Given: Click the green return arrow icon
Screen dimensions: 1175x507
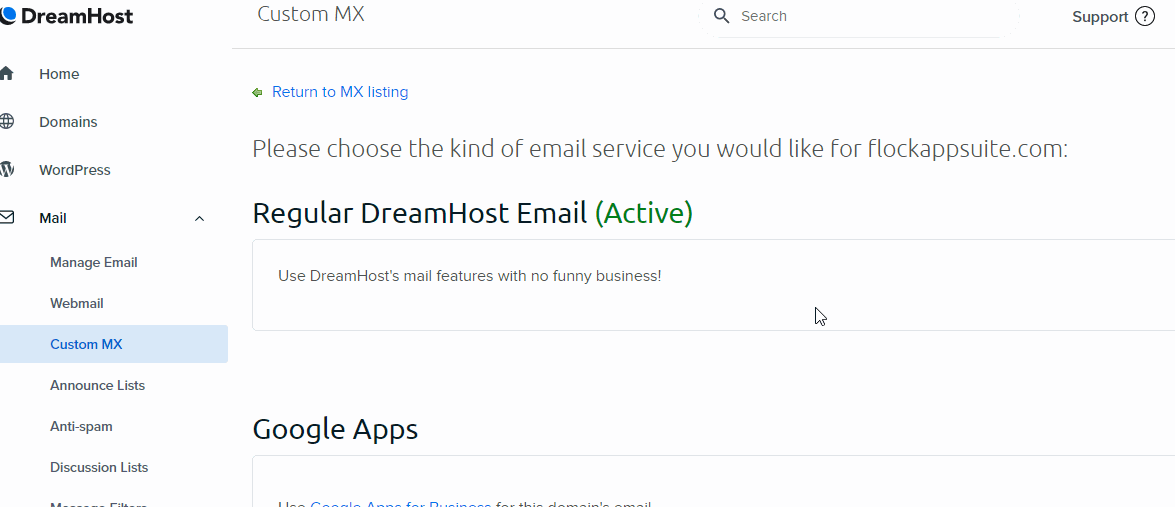Looking at the screenshot, I should (x=258, y=93).
